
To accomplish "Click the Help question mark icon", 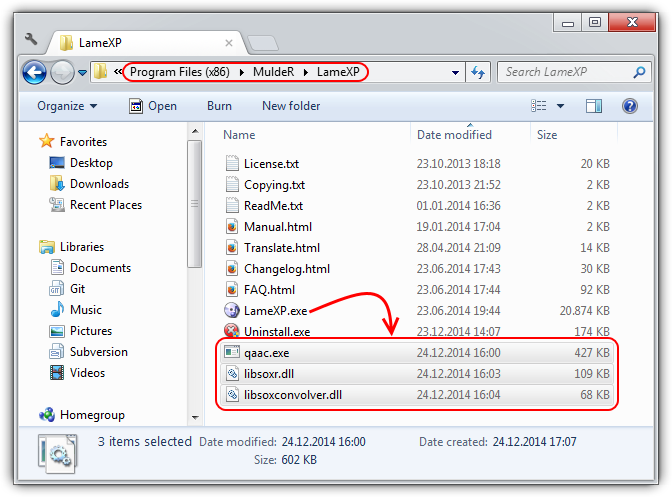I will pyautogui.click(x=630, y=106).
